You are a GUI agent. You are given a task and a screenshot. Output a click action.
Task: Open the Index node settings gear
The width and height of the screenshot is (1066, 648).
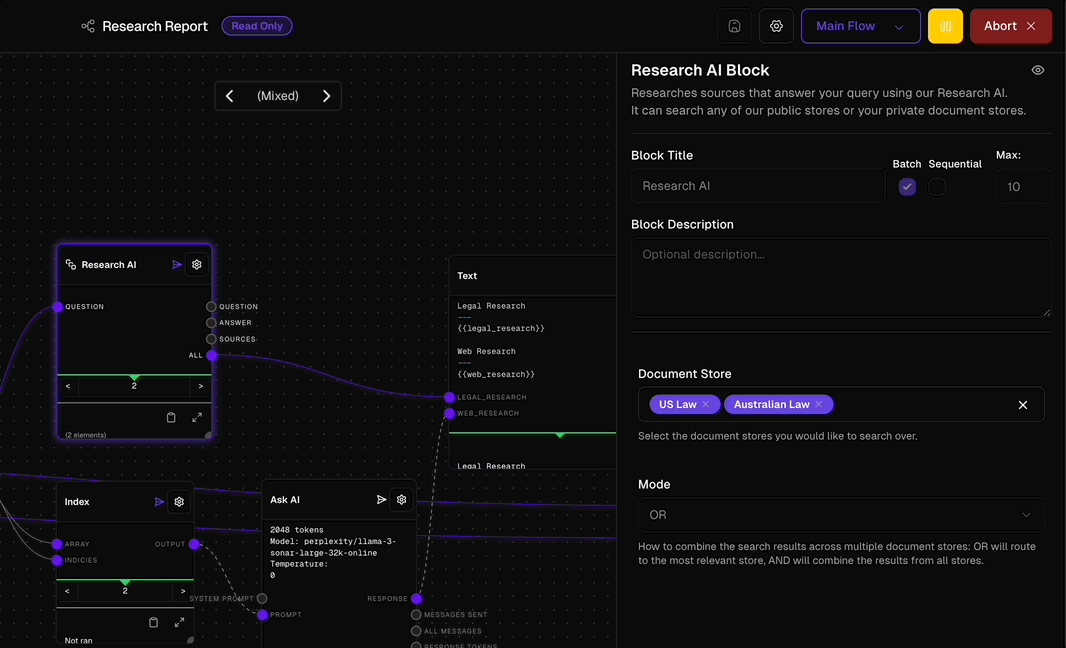click(x=179, y=501)
